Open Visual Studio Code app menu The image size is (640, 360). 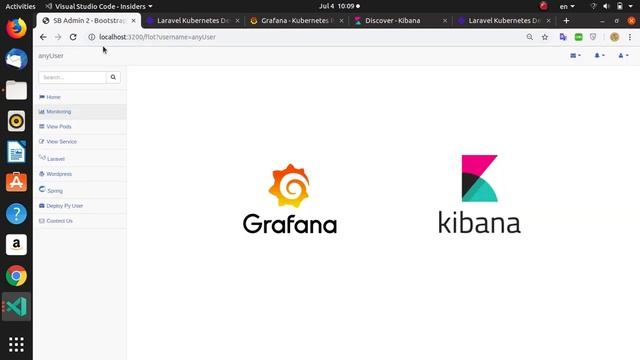(98, 7)
